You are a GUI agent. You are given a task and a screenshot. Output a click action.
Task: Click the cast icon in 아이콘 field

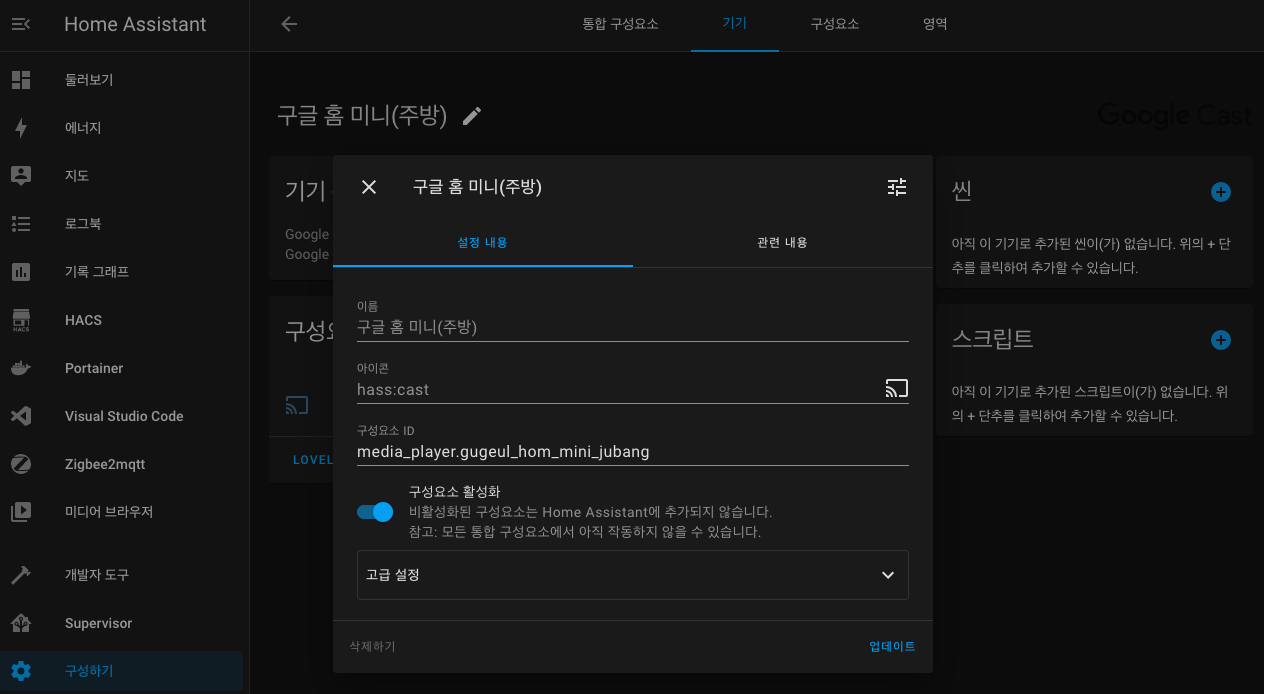[x=897, y=388]
